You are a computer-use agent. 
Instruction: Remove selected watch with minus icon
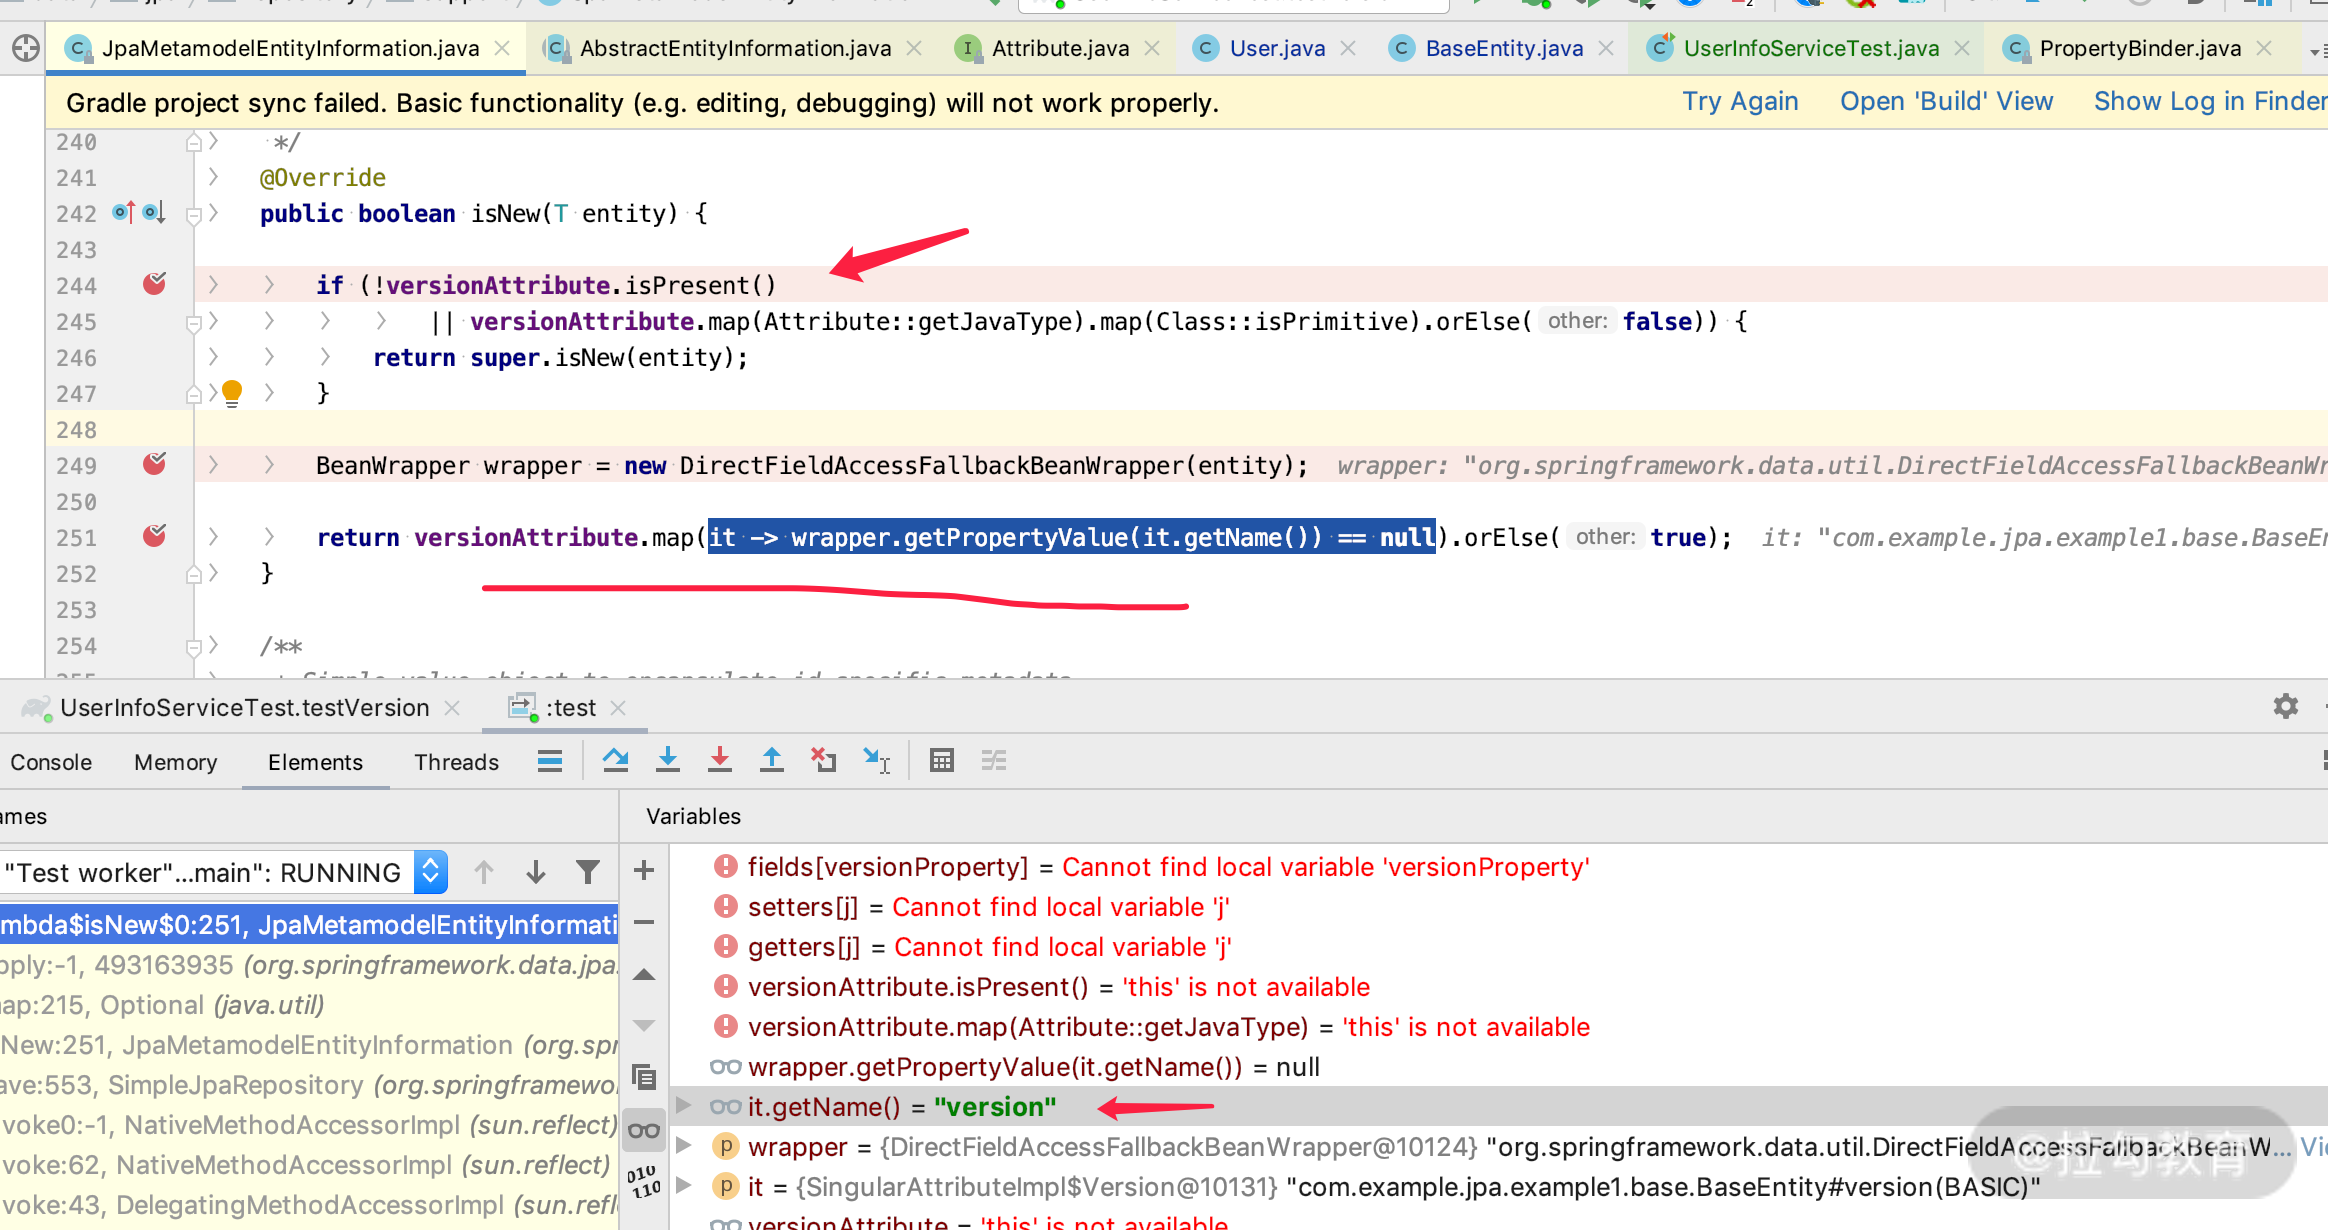645,922
